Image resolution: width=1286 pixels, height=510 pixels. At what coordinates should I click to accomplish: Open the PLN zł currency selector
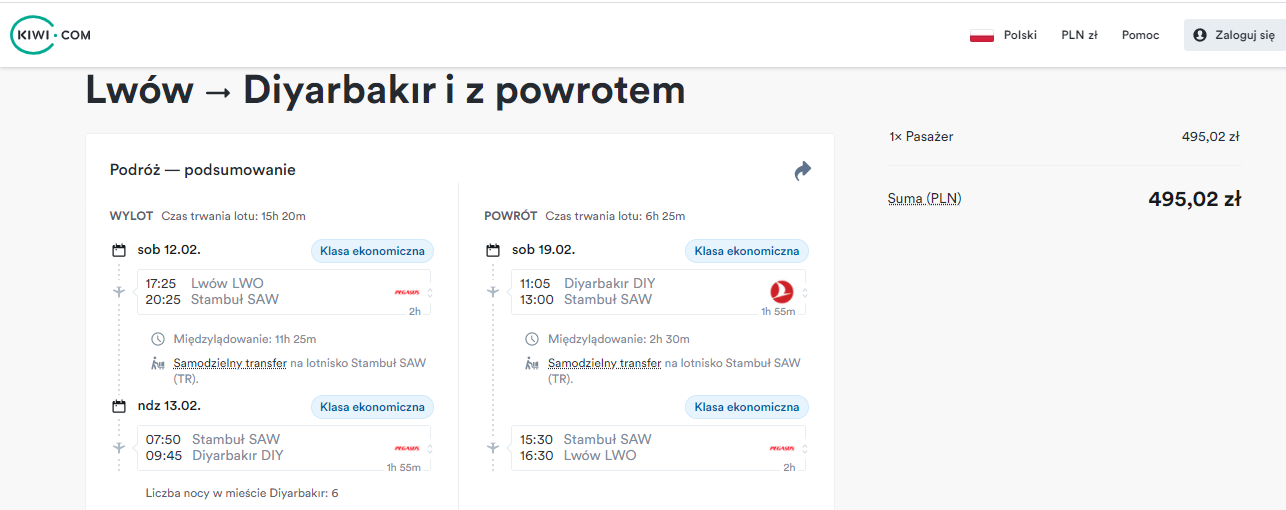1079,35
